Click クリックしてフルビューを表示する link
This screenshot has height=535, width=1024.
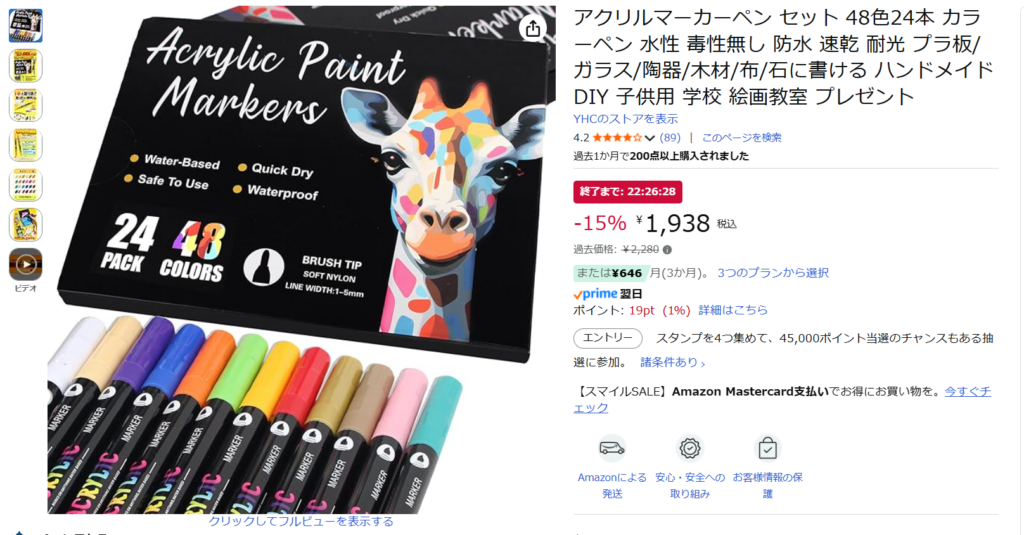[301, 521]
